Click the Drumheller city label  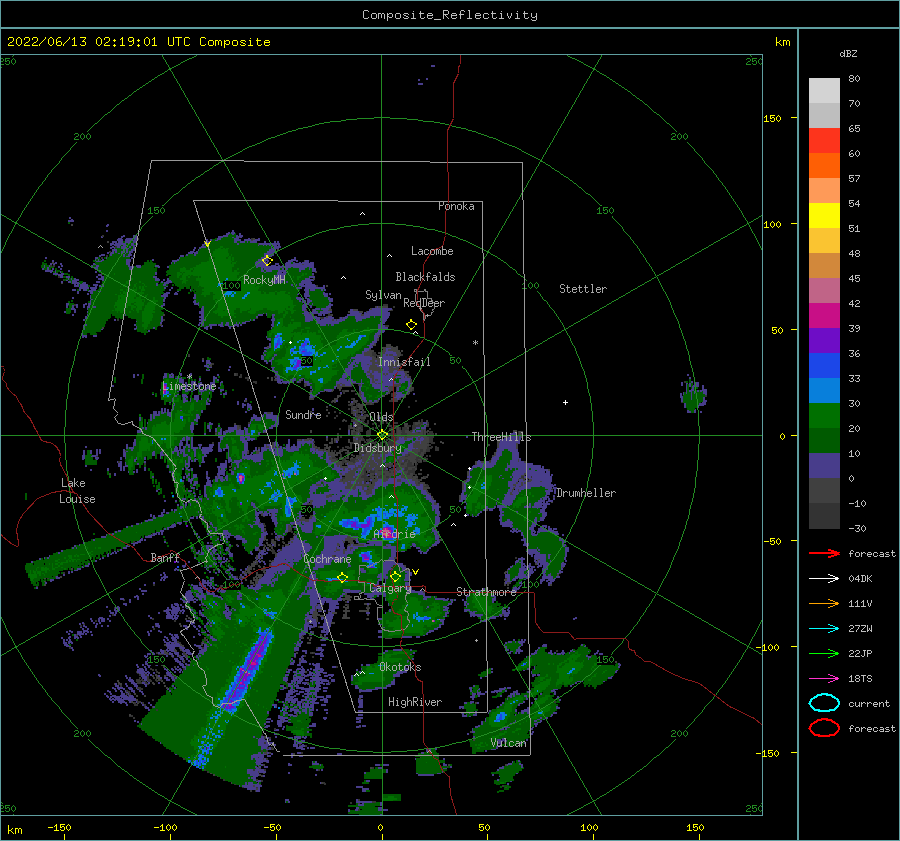tap(586, 493)
